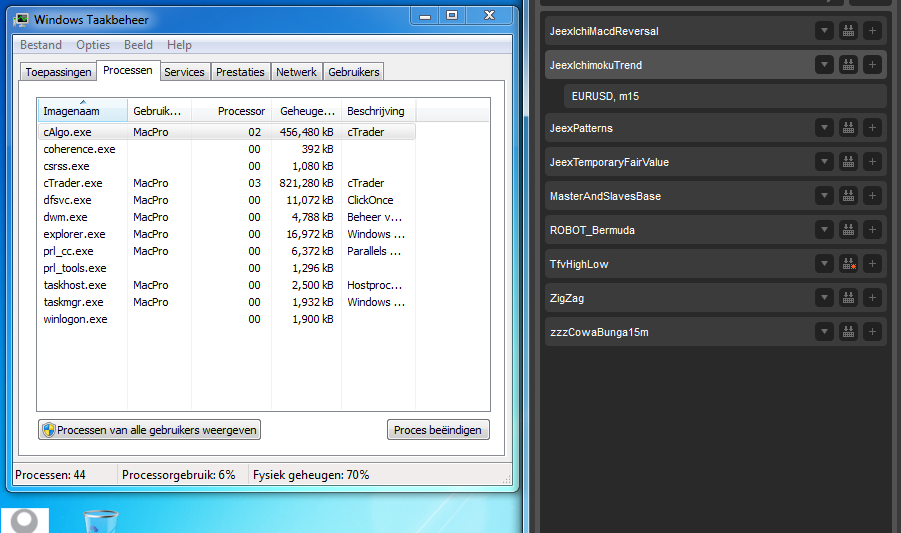Expand the JeexTemporaryFairValue dropdown arrow
Viewport: 901px width, 533px height.
coord(825,162)
